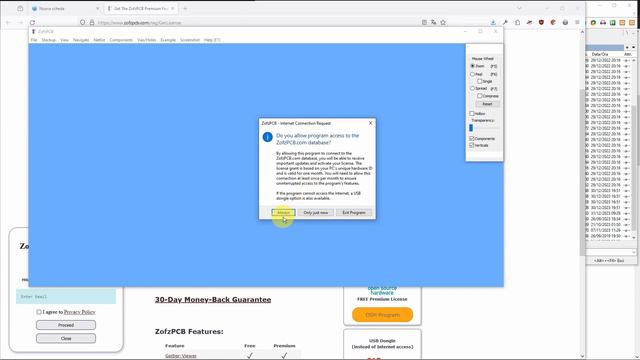Choose Only just now in the dialog
Screen dimensions: 640x360
[316, 213]
